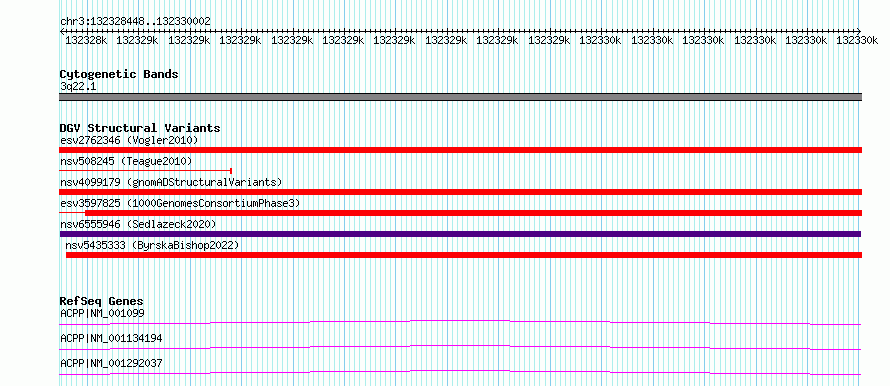Open the ACPP|NM_001292037 transcript label
890x386 pixels.
tap(111, 363)
